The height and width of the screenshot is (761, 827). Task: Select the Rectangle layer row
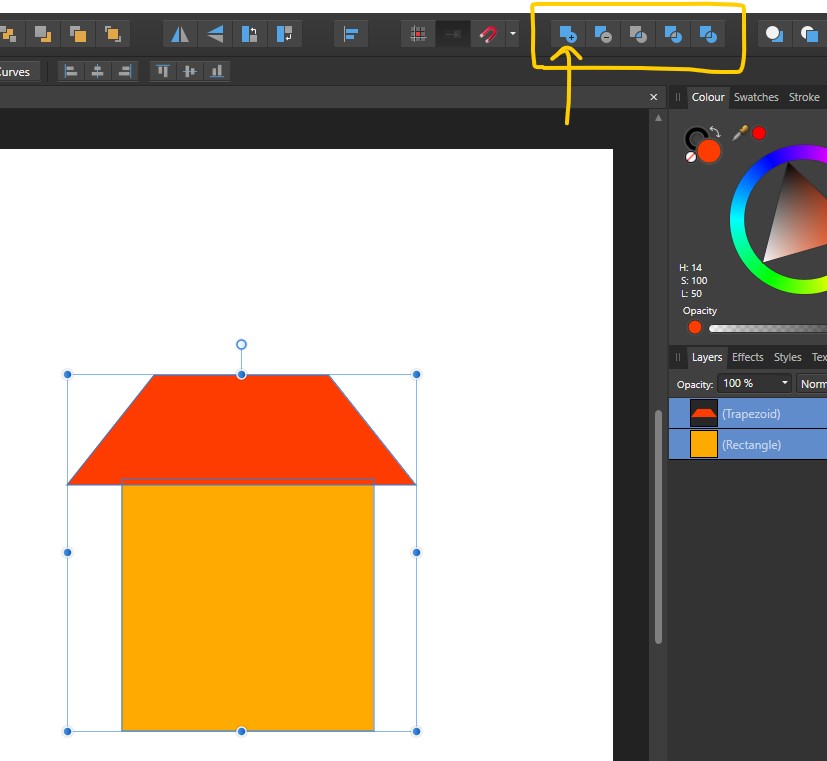[x=748, y=445]
